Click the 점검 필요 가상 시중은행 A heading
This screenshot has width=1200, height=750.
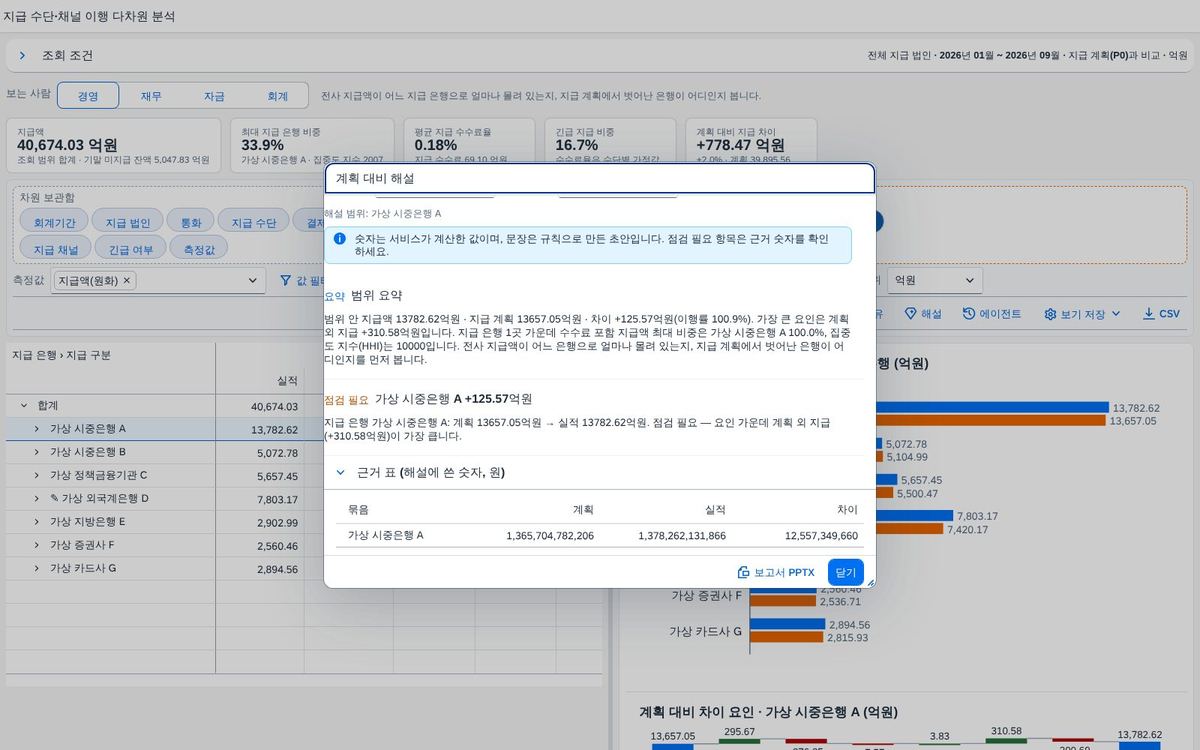point(428,399)
